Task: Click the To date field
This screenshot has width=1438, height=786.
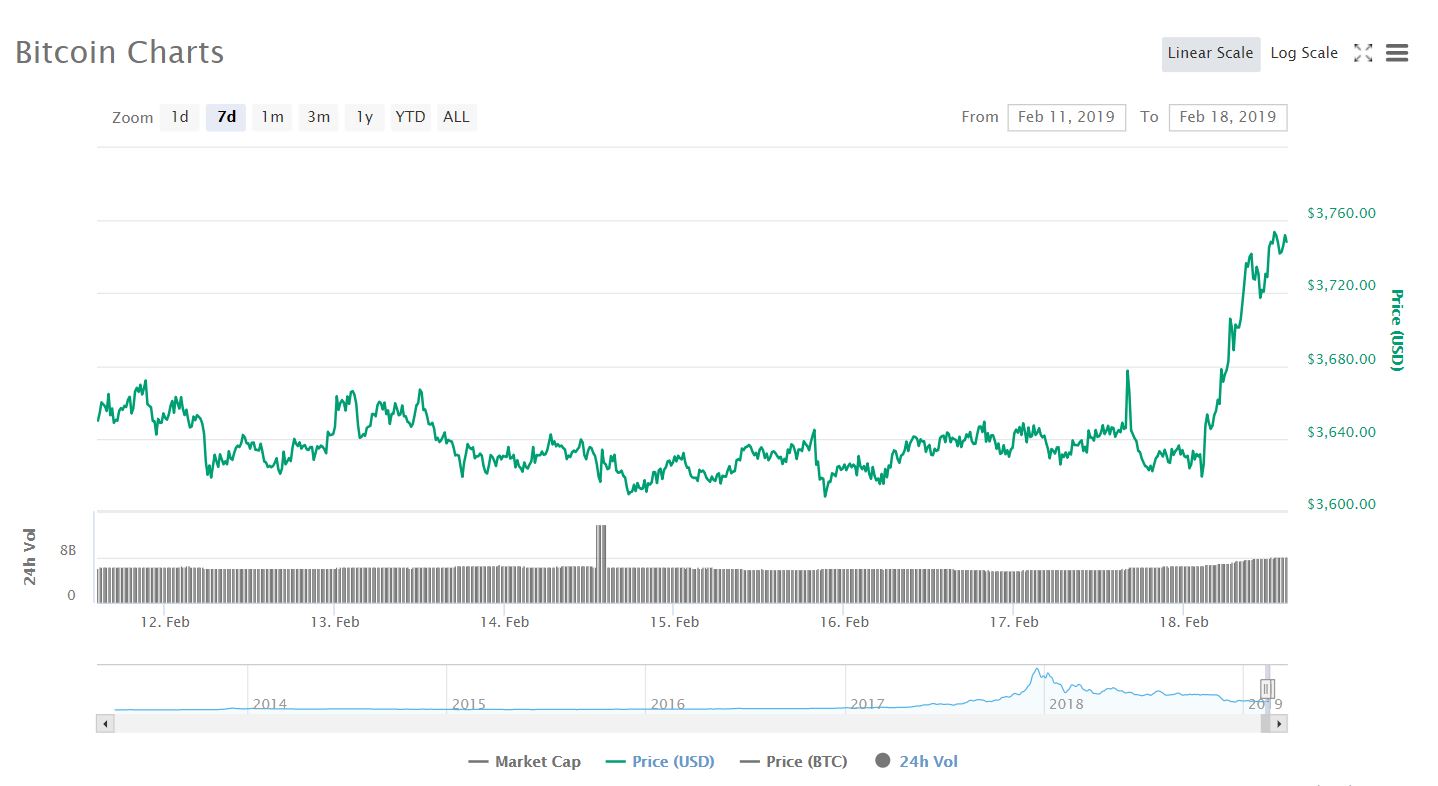Action: coord(1228,117)
